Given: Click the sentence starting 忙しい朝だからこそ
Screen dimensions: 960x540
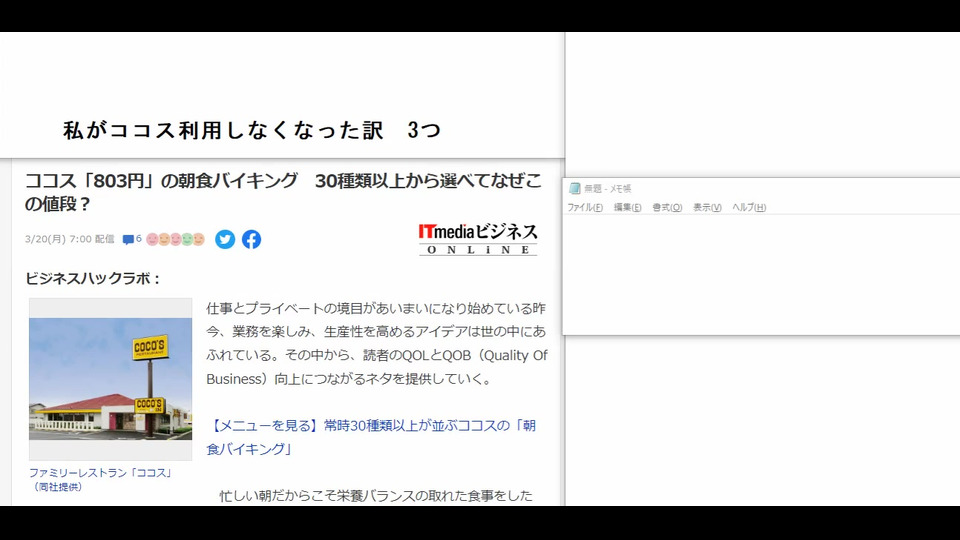Looking at the screenshot, I should (376, 495).
